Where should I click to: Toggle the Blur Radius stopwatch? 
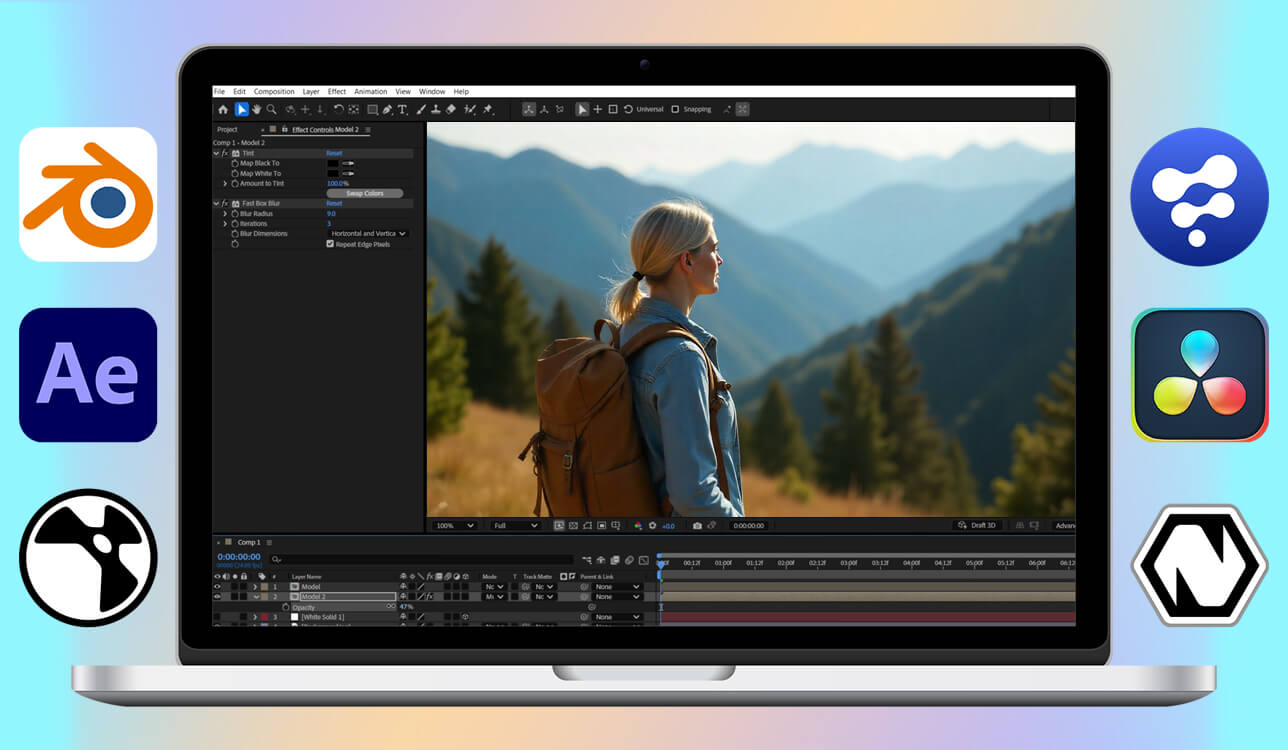(235, 213)
